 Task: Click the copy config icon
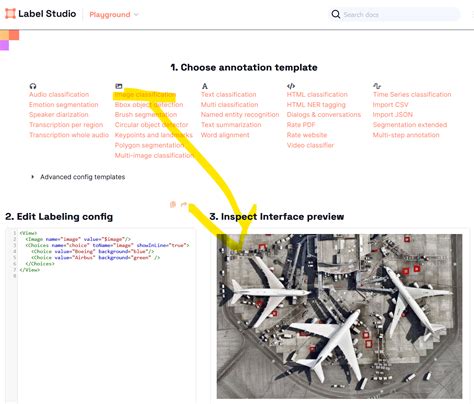point(173,204)
